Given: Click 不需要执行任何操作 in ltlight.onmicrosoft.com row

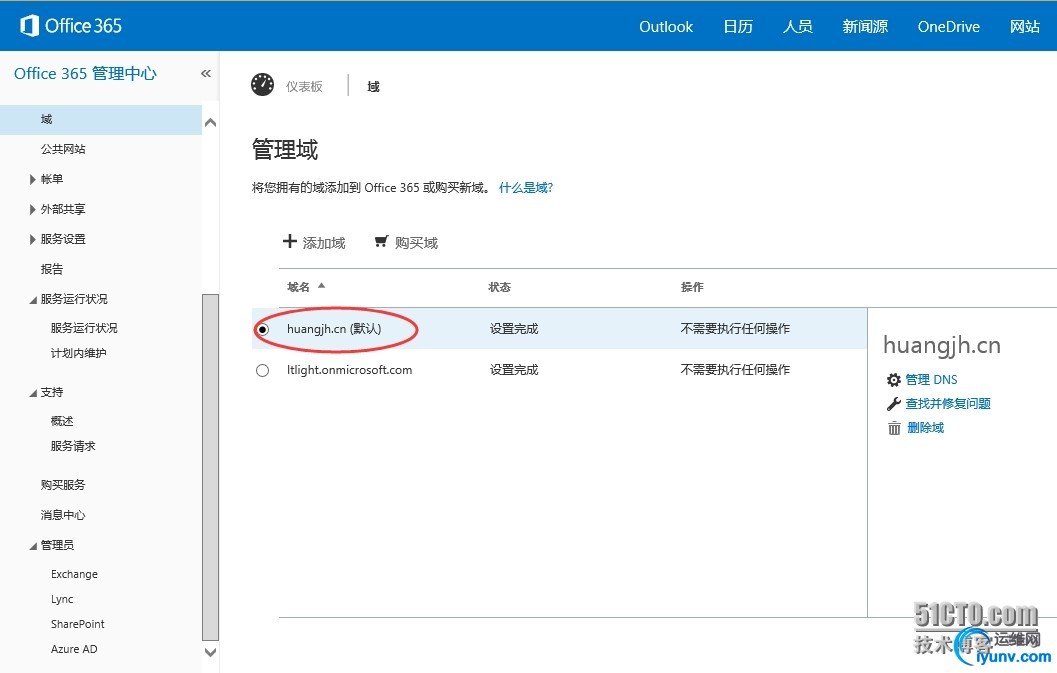Looking at the screenshot, I should click(x=735, y=370).
